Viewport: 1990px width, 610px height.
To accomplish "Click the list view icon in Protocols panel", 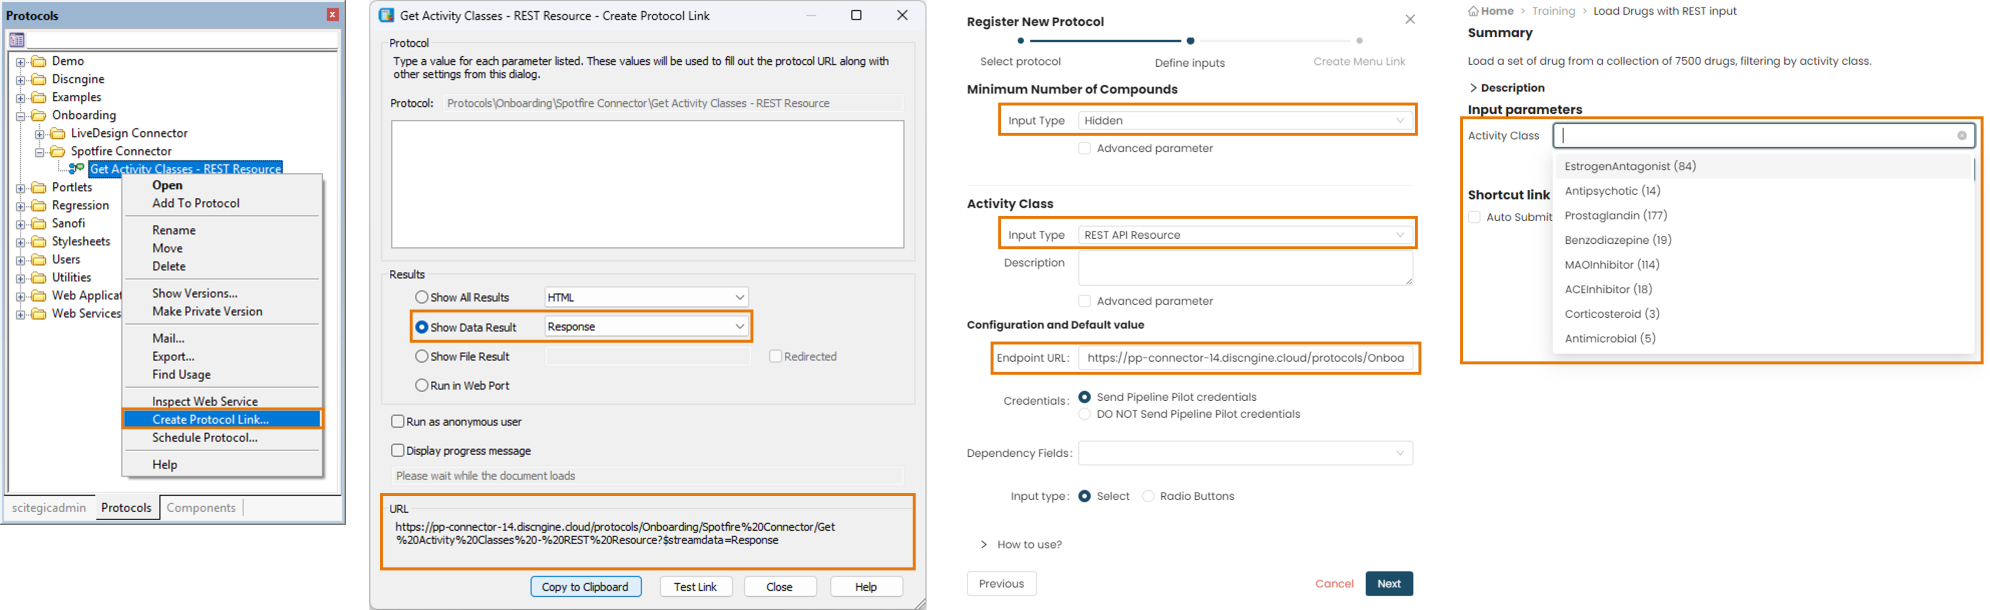I will click(x=17, y=40).
